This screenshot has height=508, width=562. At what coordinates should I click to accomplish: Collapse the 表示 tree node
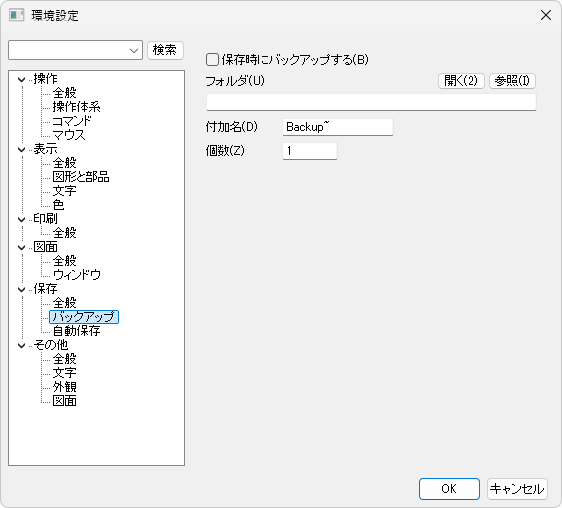pos(22,149)
